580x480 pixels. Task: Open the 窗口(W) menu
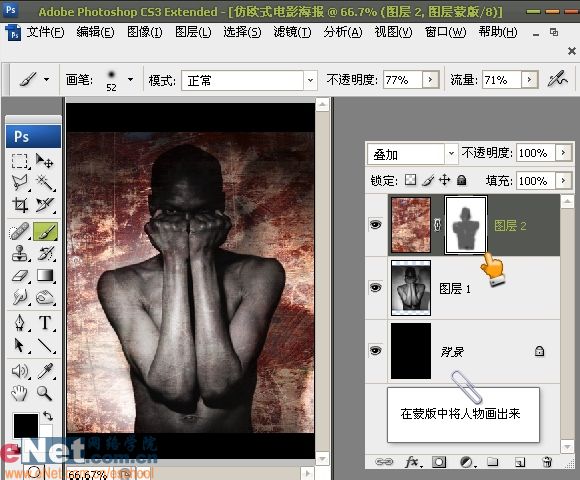pos(445,32)
